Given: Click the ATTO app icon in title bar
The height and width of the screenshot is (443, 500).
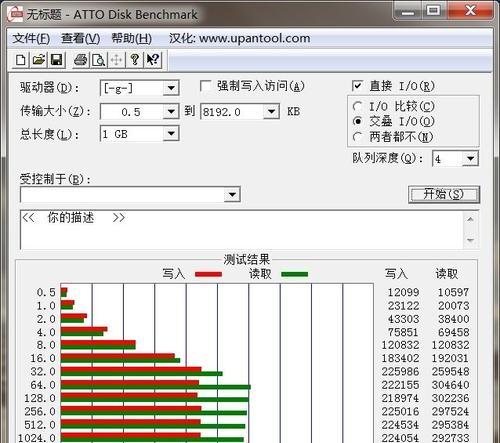Looking at the screenshot, I should 15,14.
